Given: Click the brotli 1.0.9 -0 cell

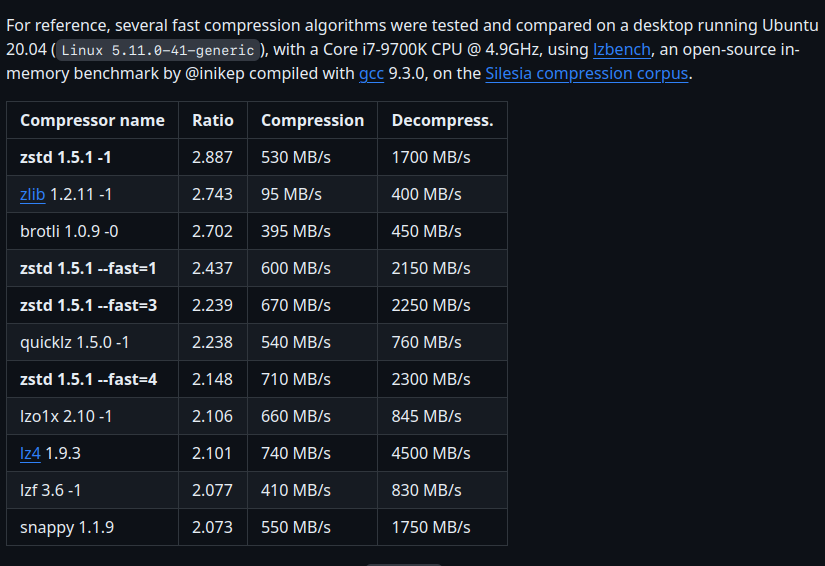Looking at the screenshot, I should coord(69,231).
